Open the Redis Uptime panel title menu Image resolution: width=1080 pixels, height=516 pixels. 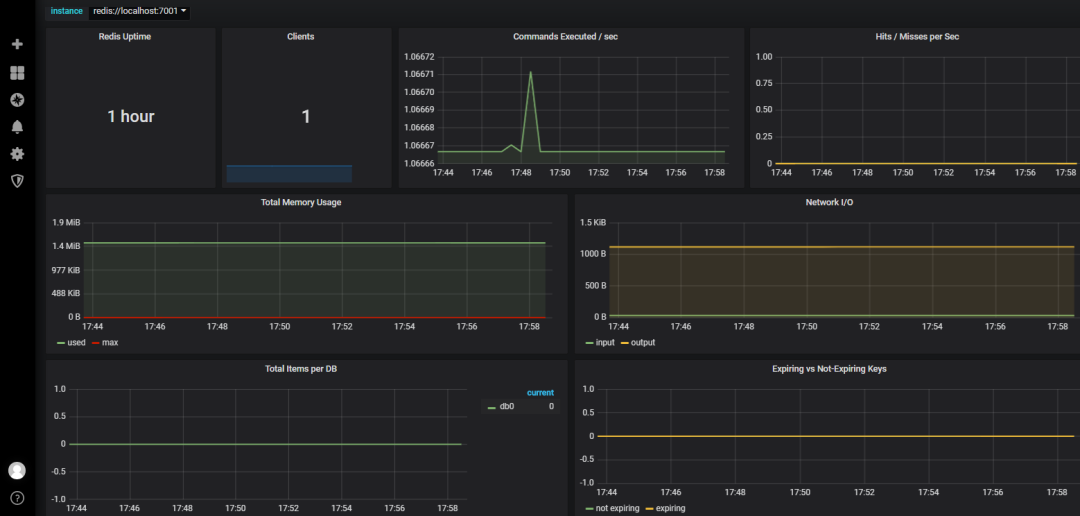click(125, 37)
